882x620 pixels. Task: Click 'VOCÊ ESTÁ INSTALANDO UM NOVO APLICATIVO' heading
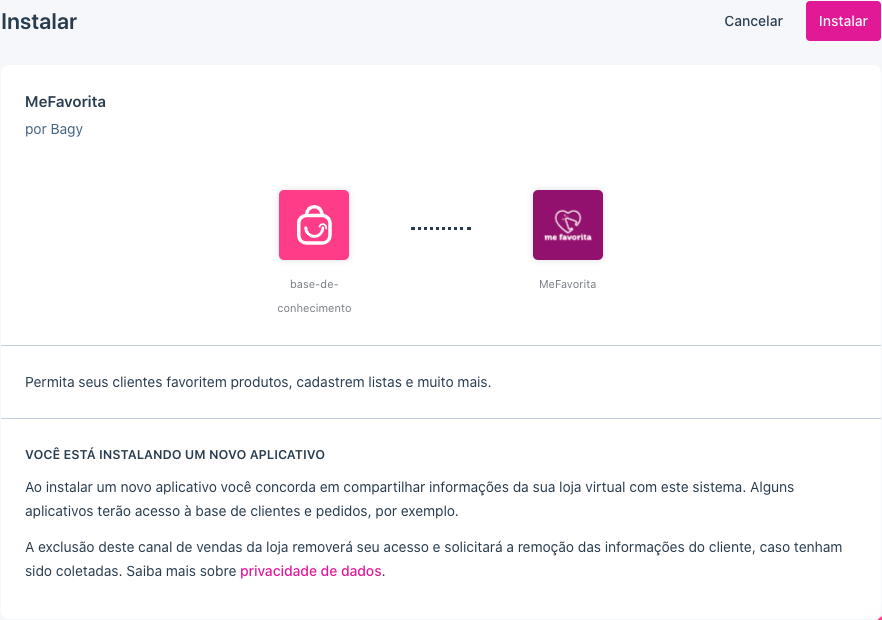pyautogui.click(x=175, y=455)
